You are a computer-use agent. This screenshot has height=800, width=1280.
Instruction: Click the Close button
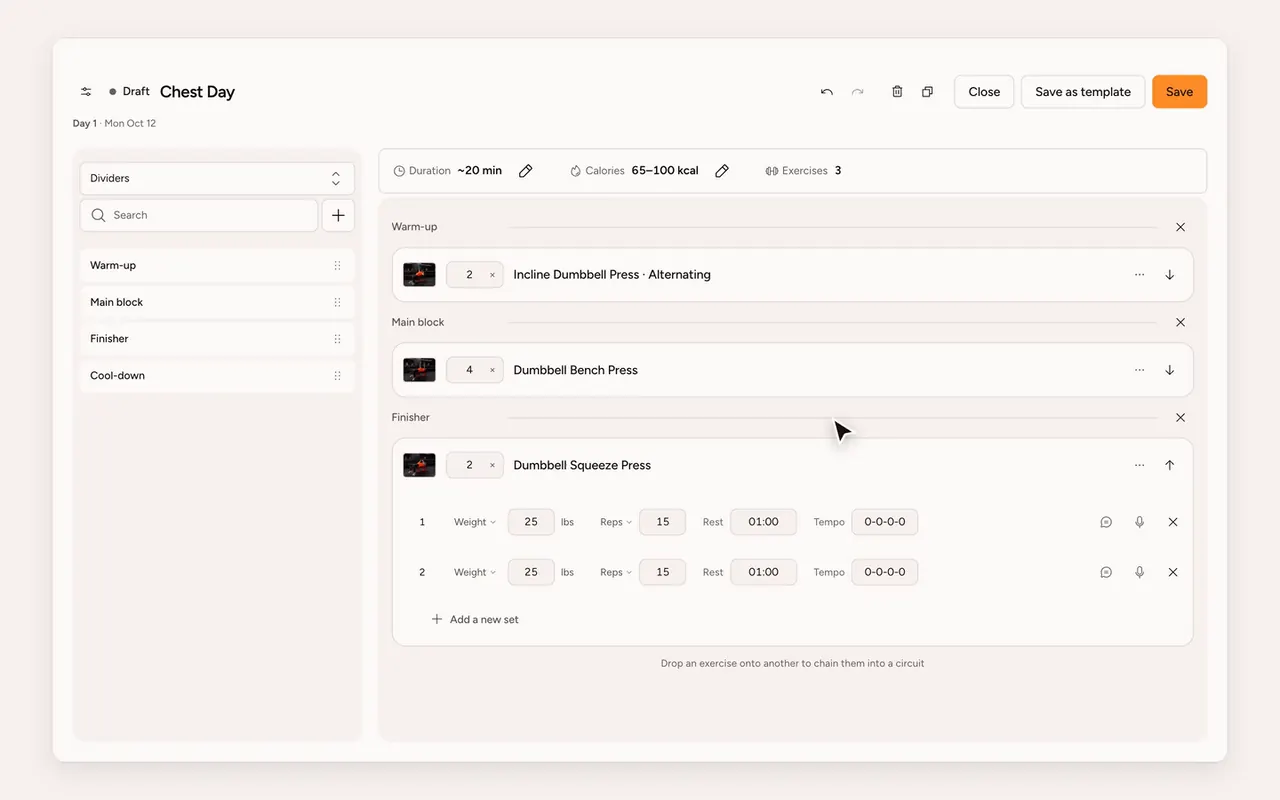[x=984, y=92]
